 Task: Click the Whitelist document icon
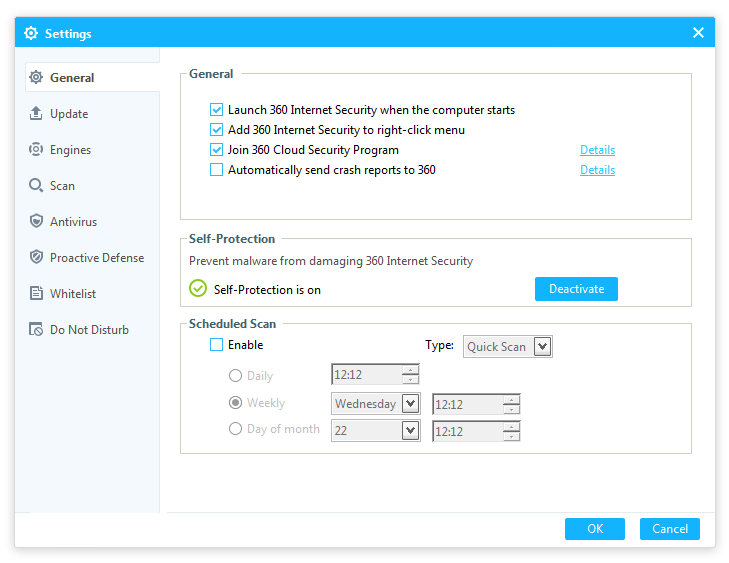(36, 294)
